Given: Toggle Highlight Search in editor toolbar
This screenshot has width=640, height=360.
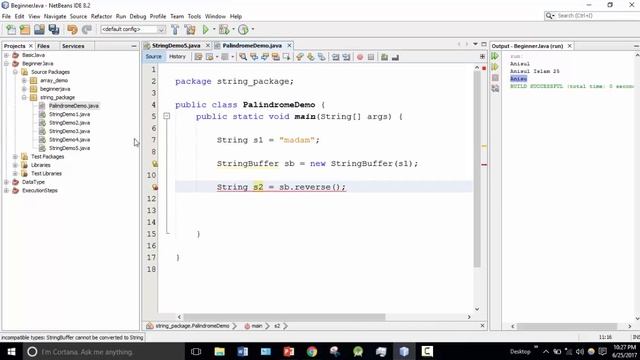Looking at the screenshot, I should click(276, 57).
